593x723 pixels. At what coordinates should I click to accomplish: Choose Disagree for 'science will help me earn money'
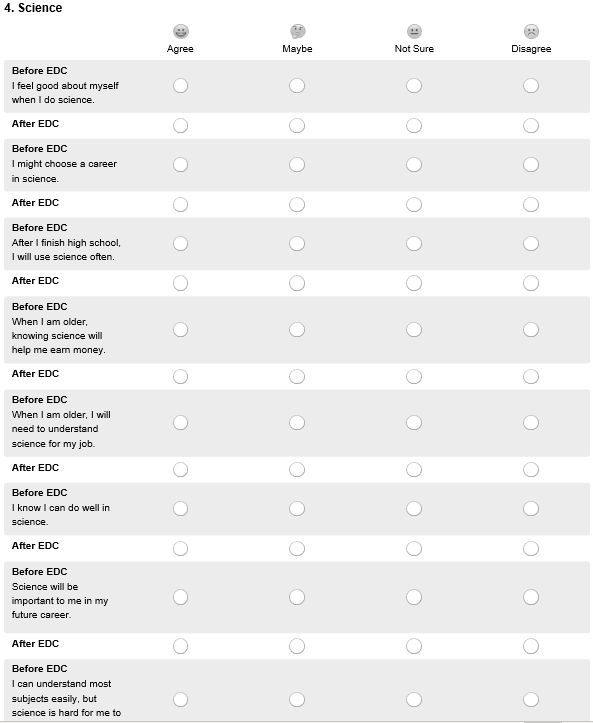pyautogui.click(x=531, y=330)
